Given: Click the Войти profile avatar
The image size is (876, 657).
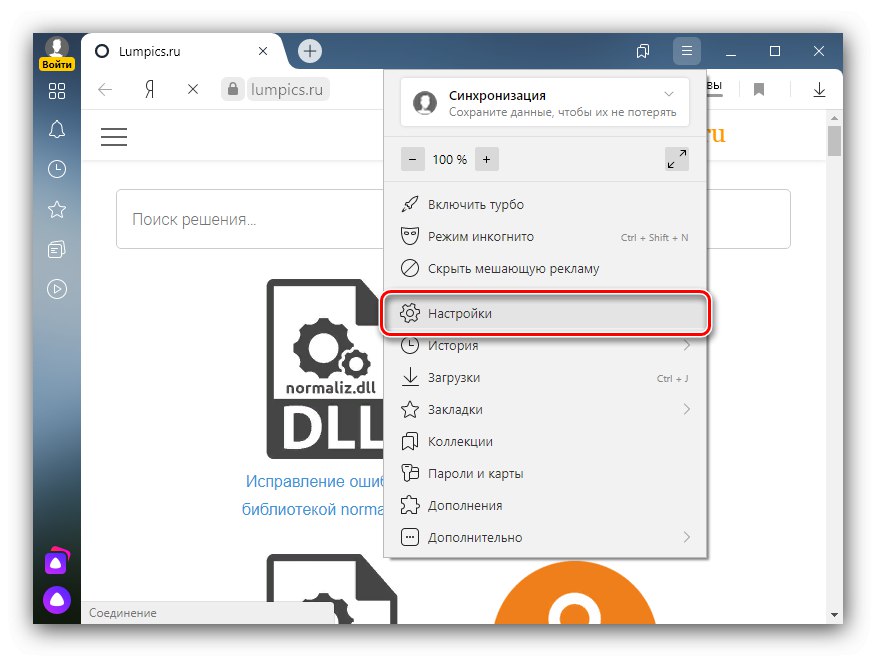Looking at the screenshot, I should 56,53.
